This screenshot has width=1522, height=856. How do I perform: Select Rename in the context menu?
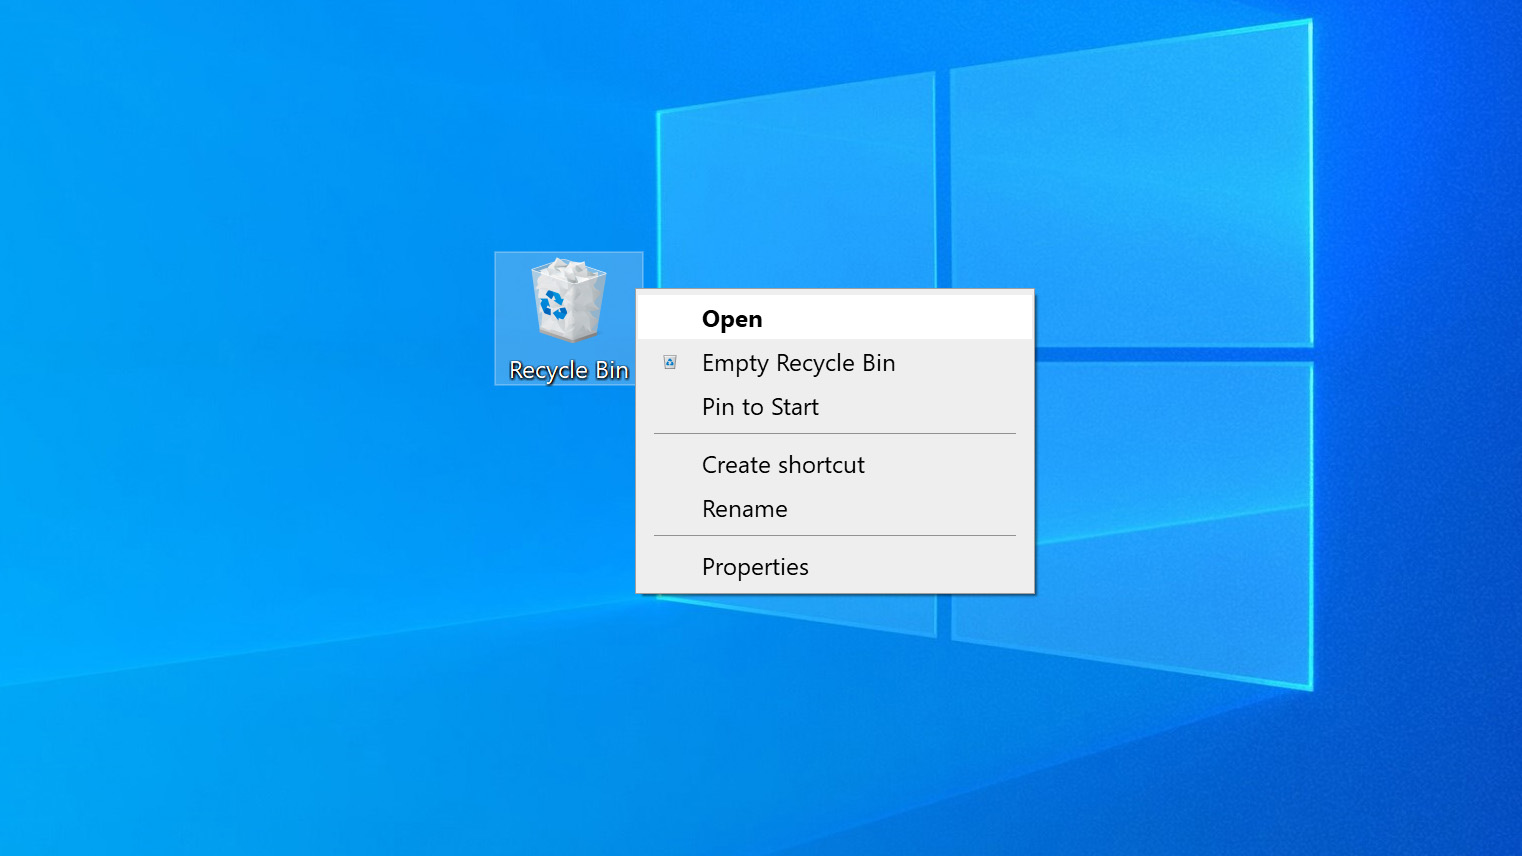click(835, 509)
